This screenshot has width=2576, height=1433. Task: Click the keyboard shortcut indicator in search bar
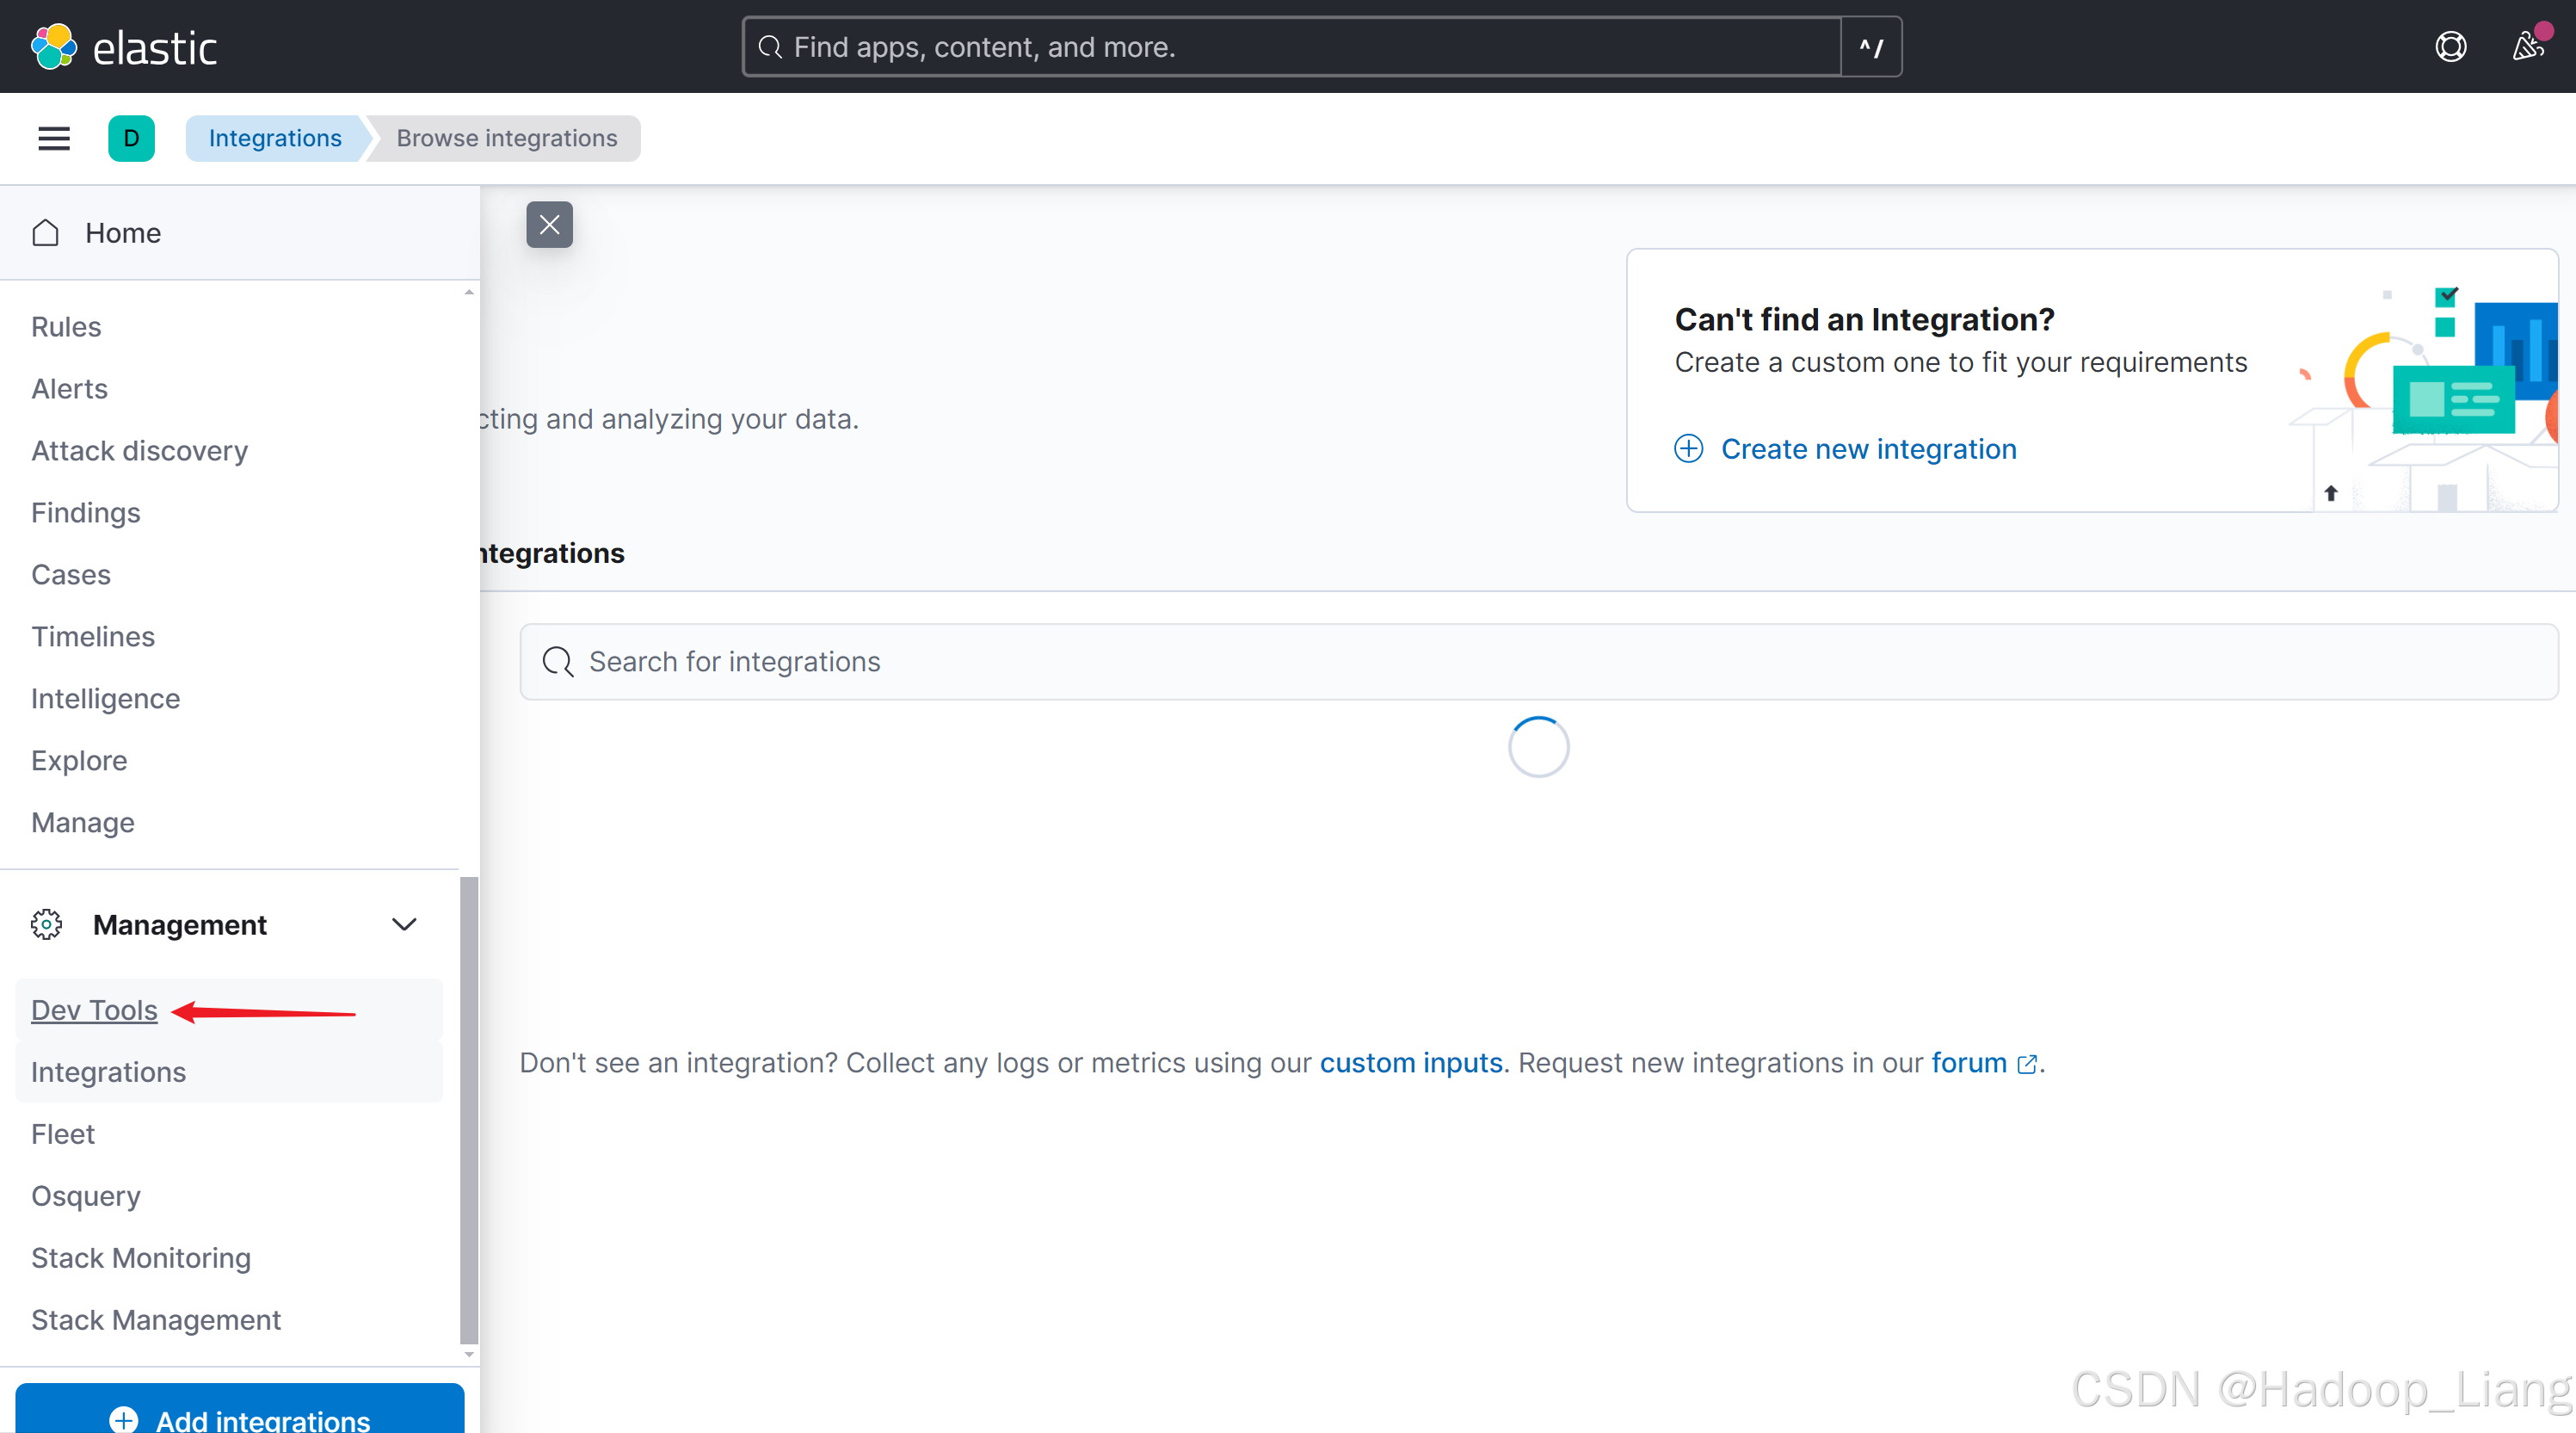point(1871,47)
